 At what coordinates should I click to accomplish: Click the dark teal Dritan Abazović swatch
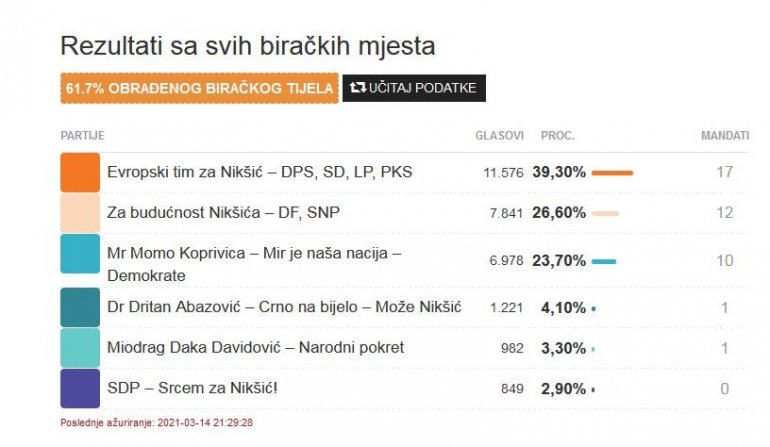click(x=80, y=307)
